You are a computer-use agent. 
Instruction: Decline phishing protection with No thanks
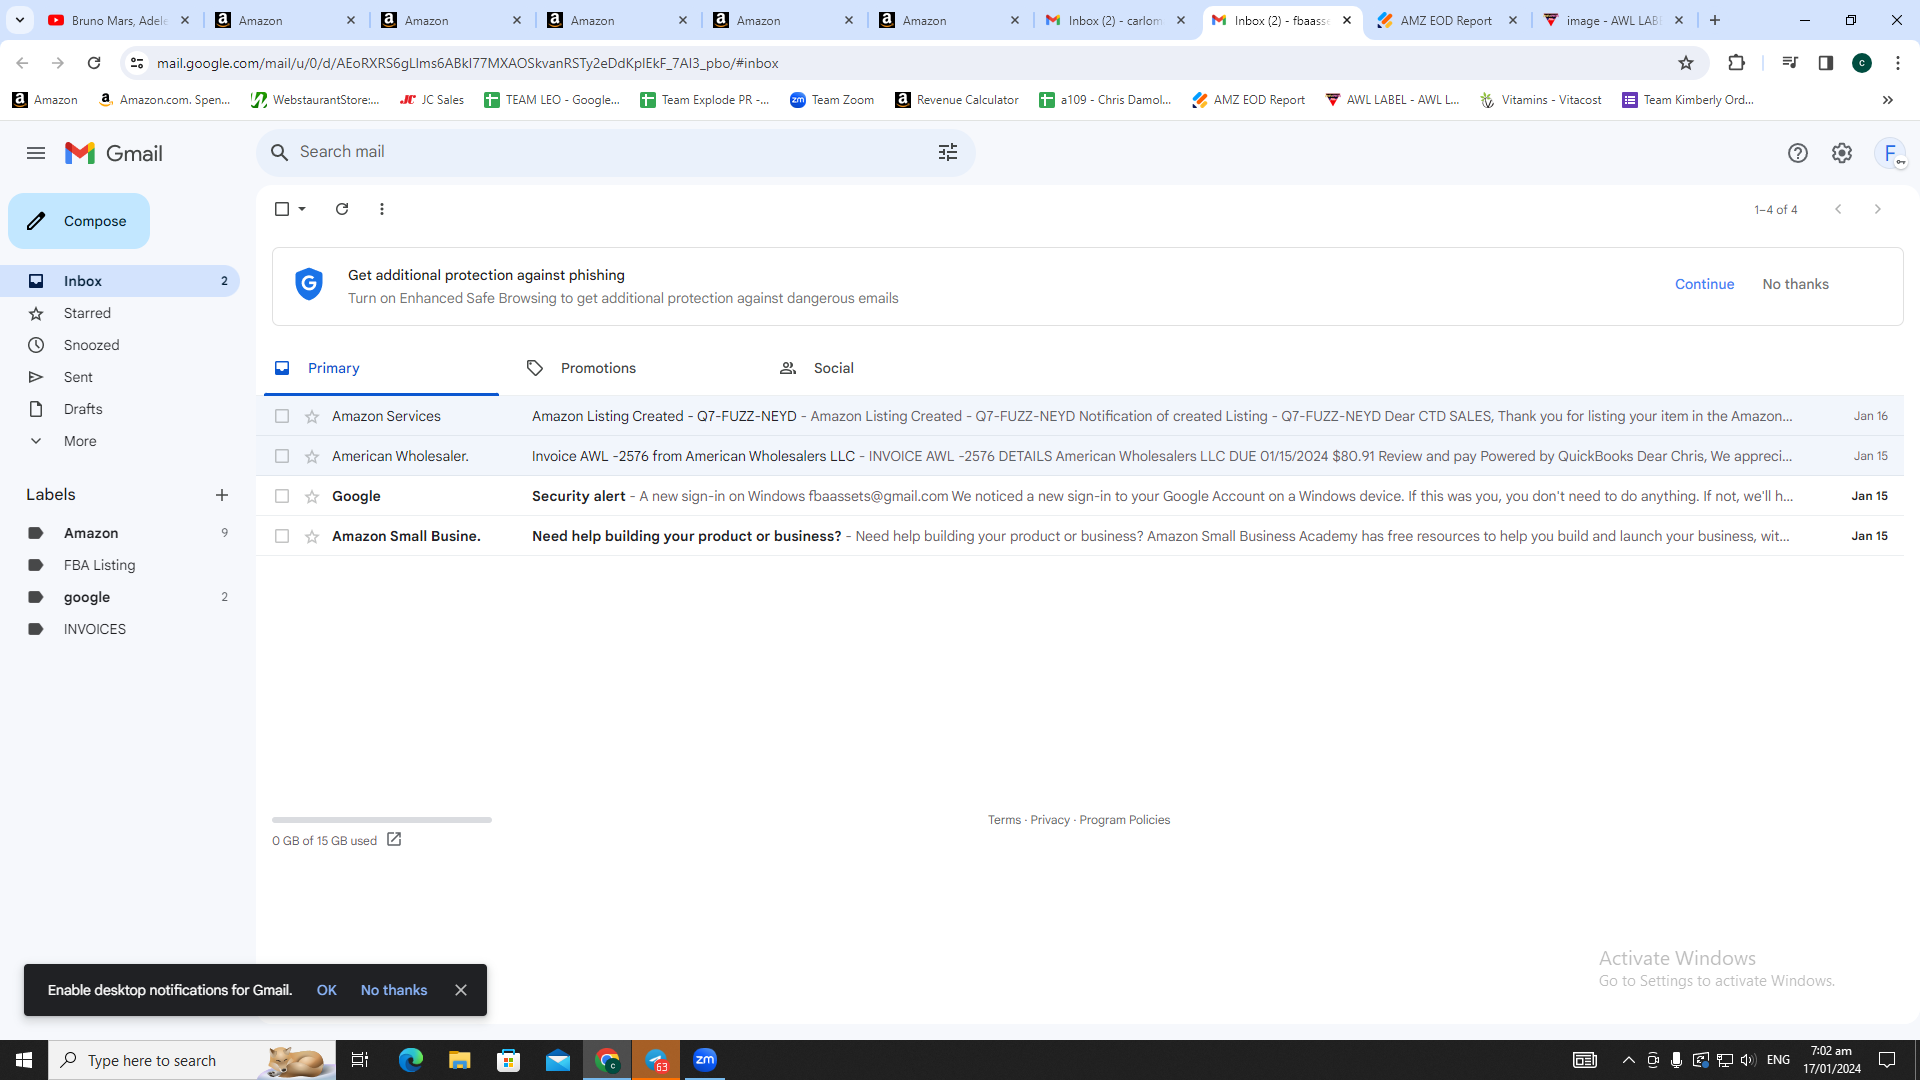(x=1795, y=284)
